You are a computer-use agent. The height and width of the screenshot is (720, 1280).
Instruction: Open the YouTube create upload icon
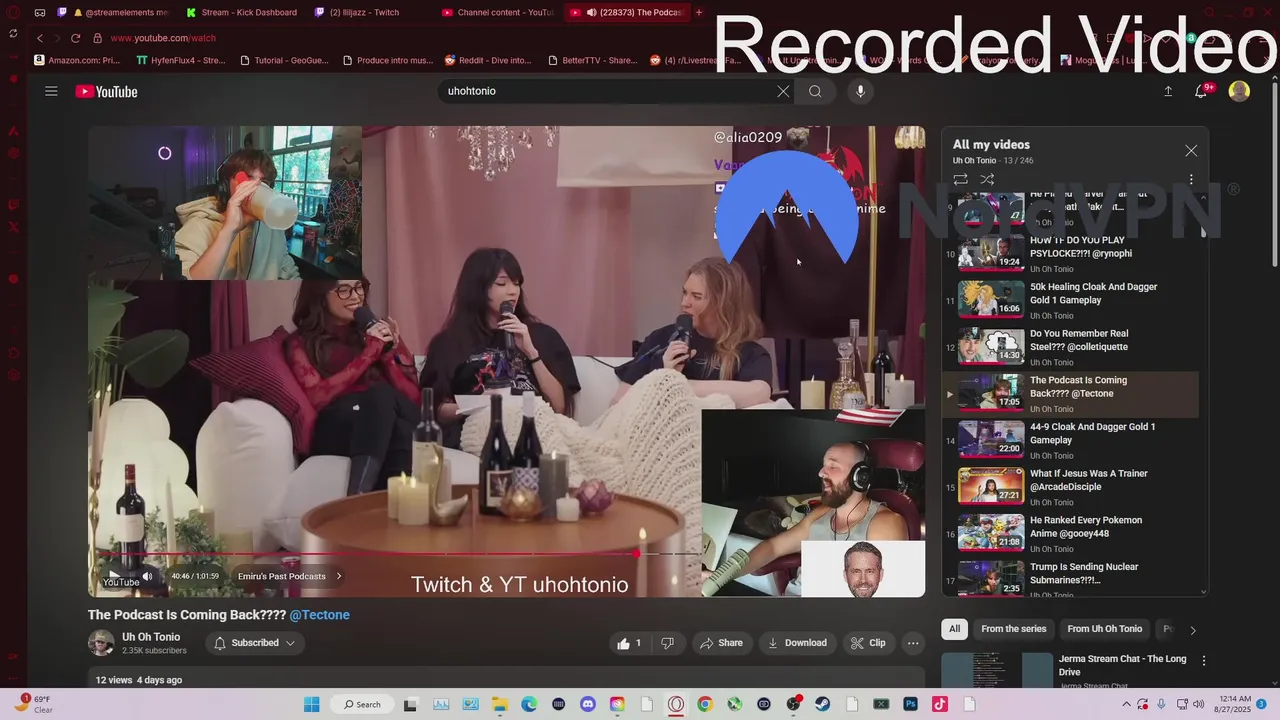1168,91
